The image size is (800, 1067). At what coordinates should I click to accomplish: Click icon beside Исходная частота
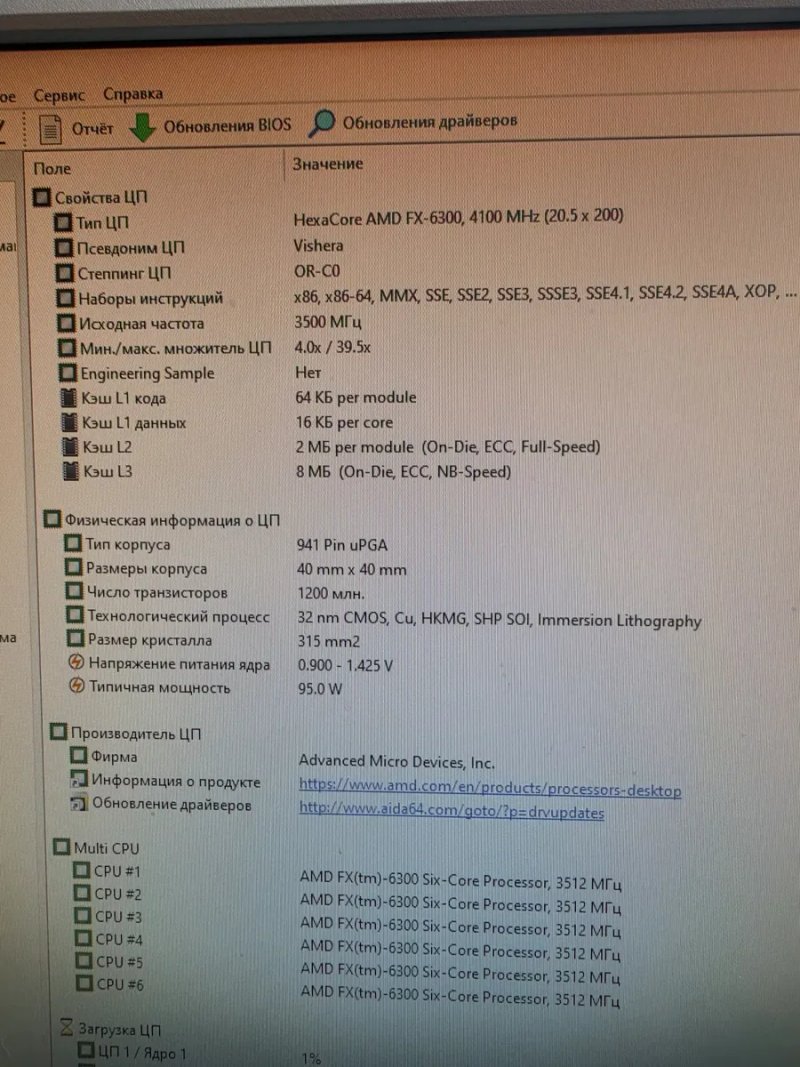point(65,323)
